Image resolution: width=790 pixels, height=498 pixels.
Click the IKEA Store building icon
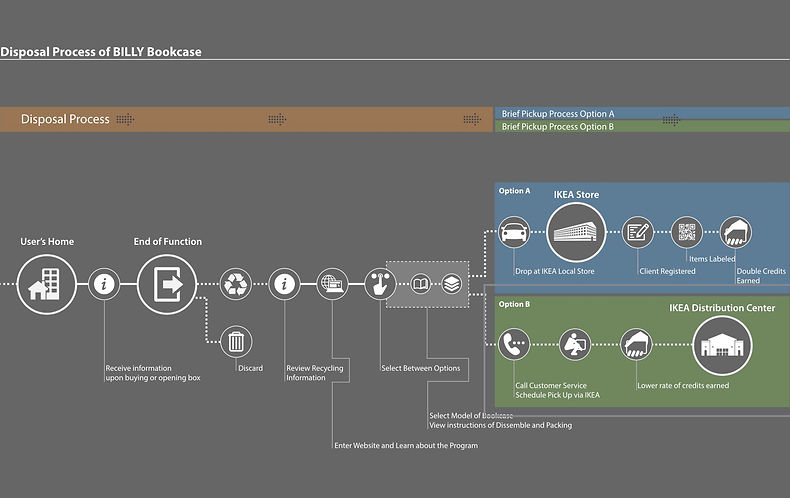click(576, 232)
